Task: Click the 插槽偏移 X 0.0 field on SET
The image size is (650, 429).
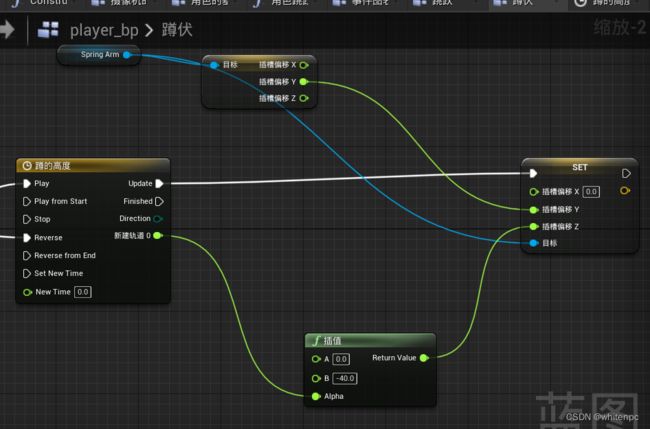Action: click(591, 191)
